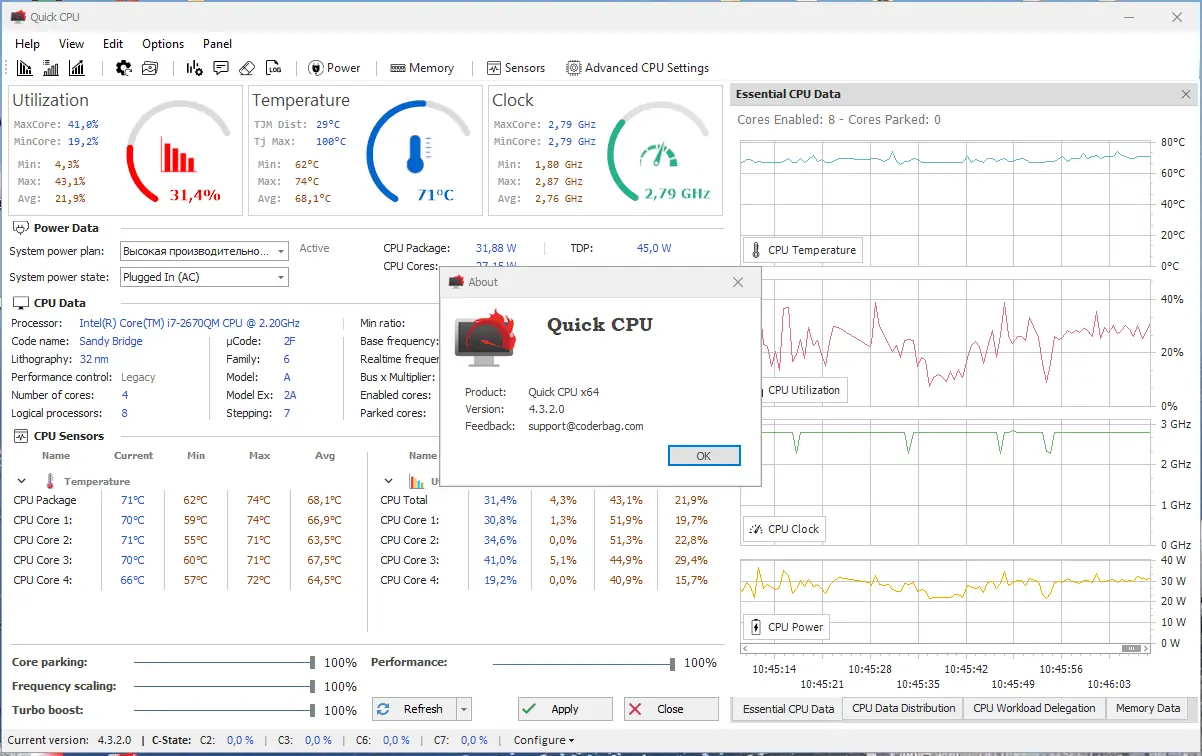Viewport: 1202px width, 756px height.
Task: Open the Configure dropdown in status bar
Action: point(544,740)
